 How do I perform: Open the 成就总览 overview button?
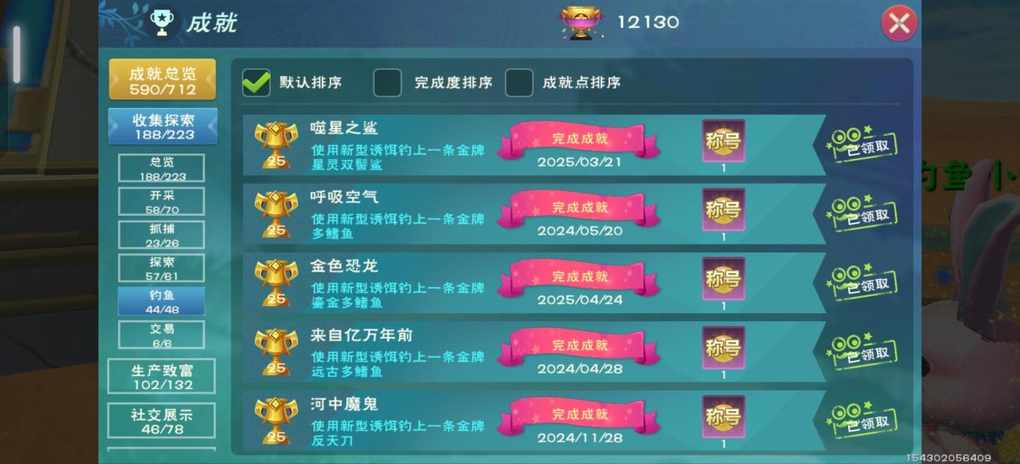163,79
